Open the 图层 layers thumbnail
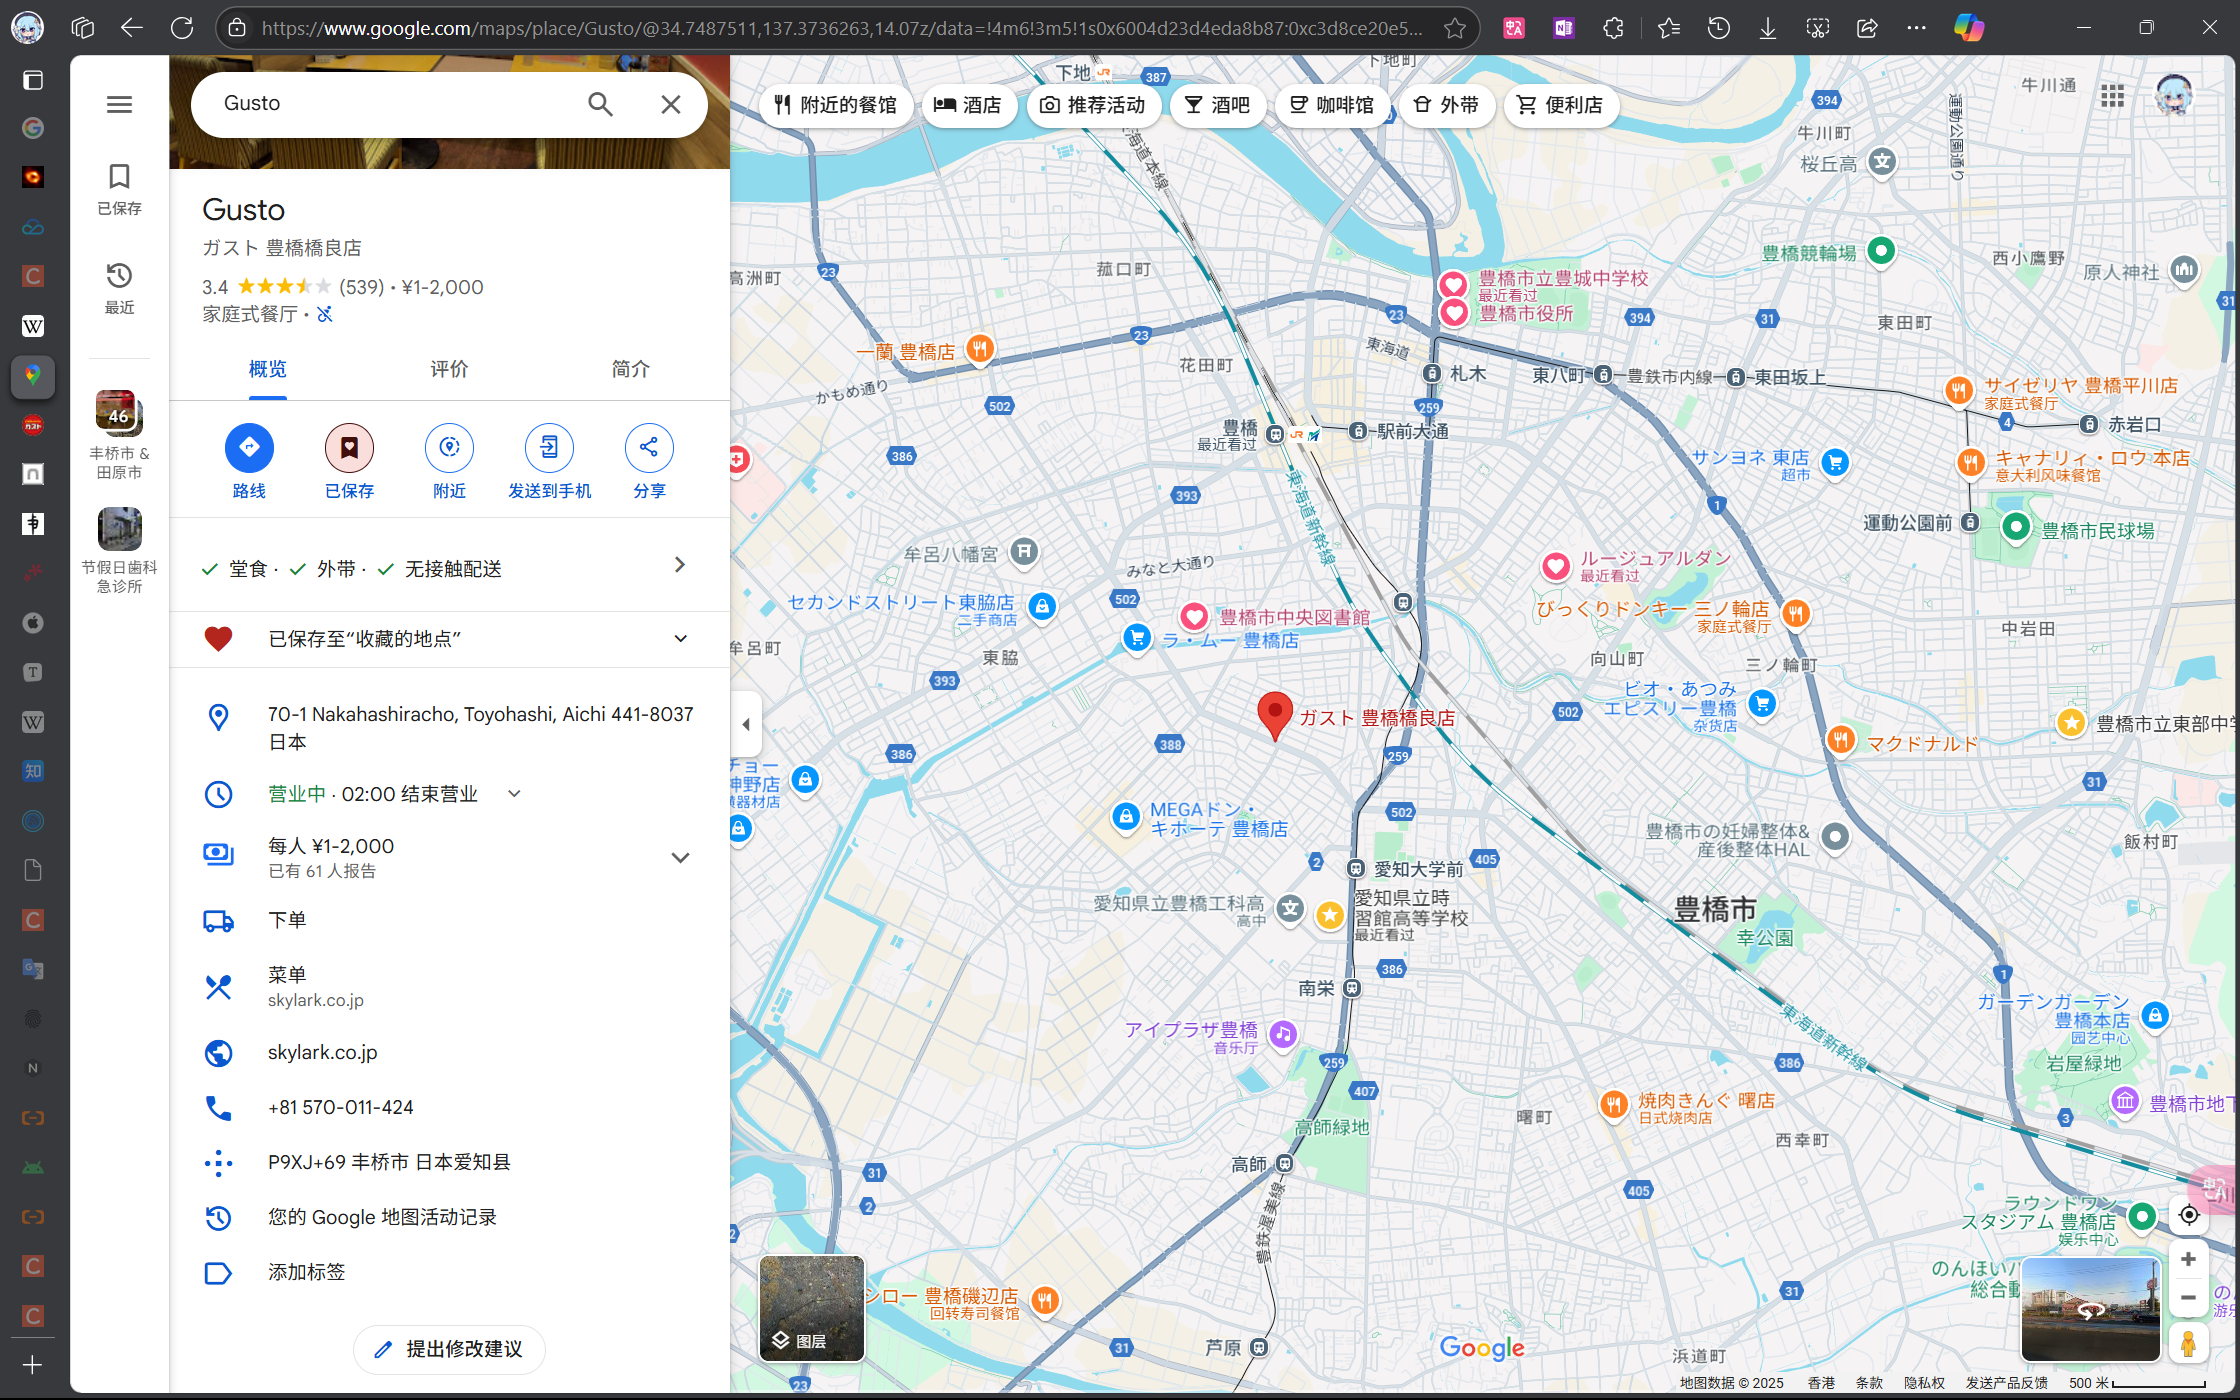 [811, 1307]
